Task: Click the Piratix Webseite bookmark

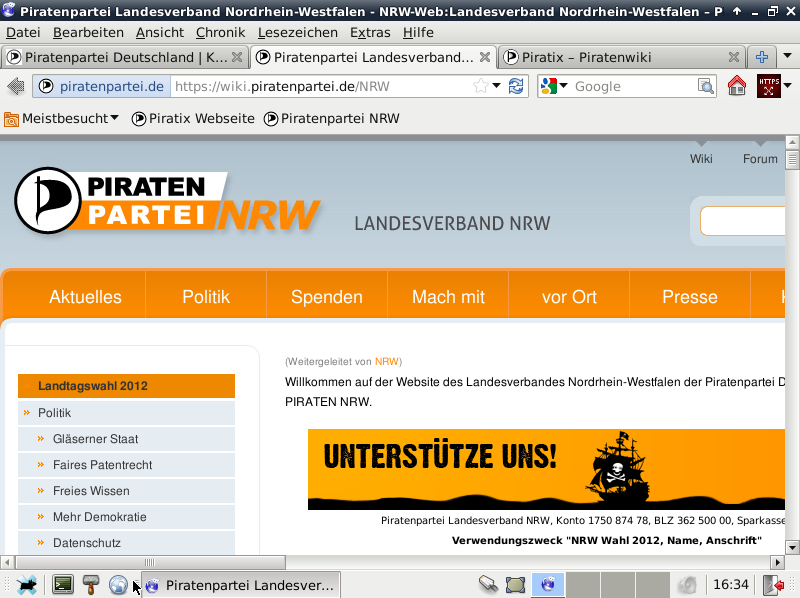Action: click(x=193, y=118)
